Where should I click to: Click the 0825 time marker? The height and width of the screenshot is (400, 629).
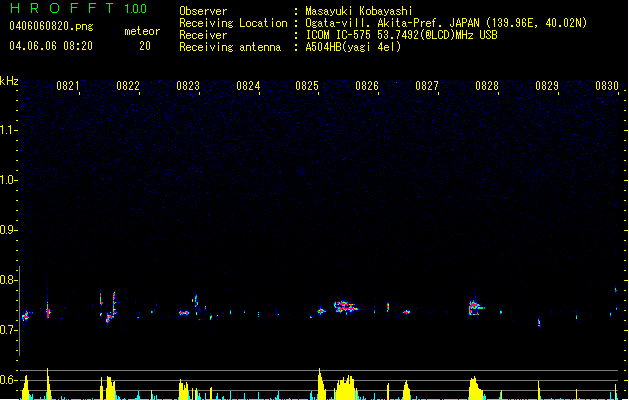(307, 86)
